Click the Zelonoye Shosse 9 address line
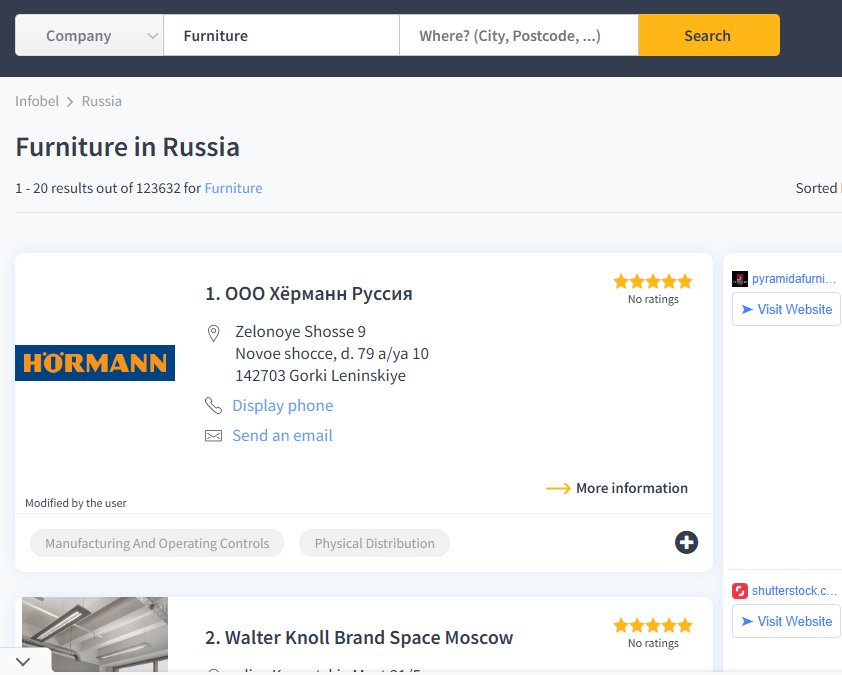Screen dimensions: 842x675 [300, 332]
